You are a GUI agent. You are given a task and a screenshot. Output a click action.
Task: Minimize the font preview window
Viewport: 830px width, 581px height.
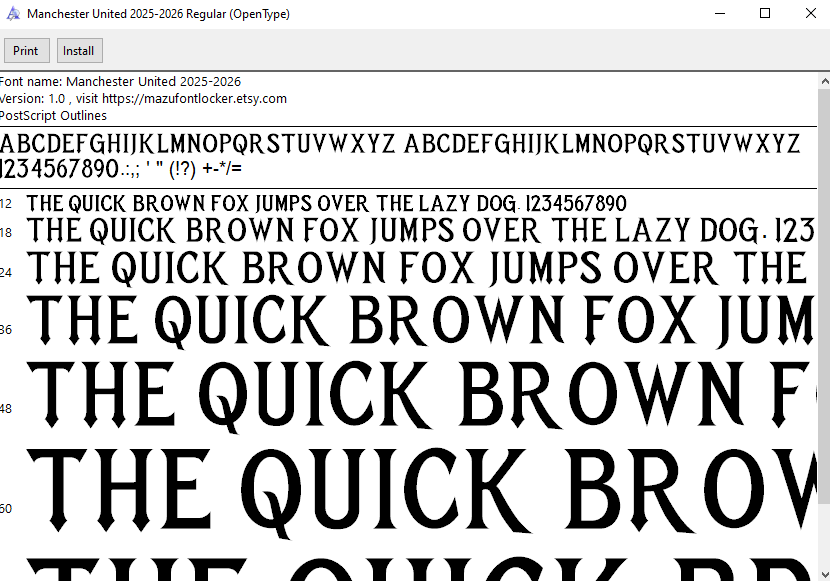[719, 14]
